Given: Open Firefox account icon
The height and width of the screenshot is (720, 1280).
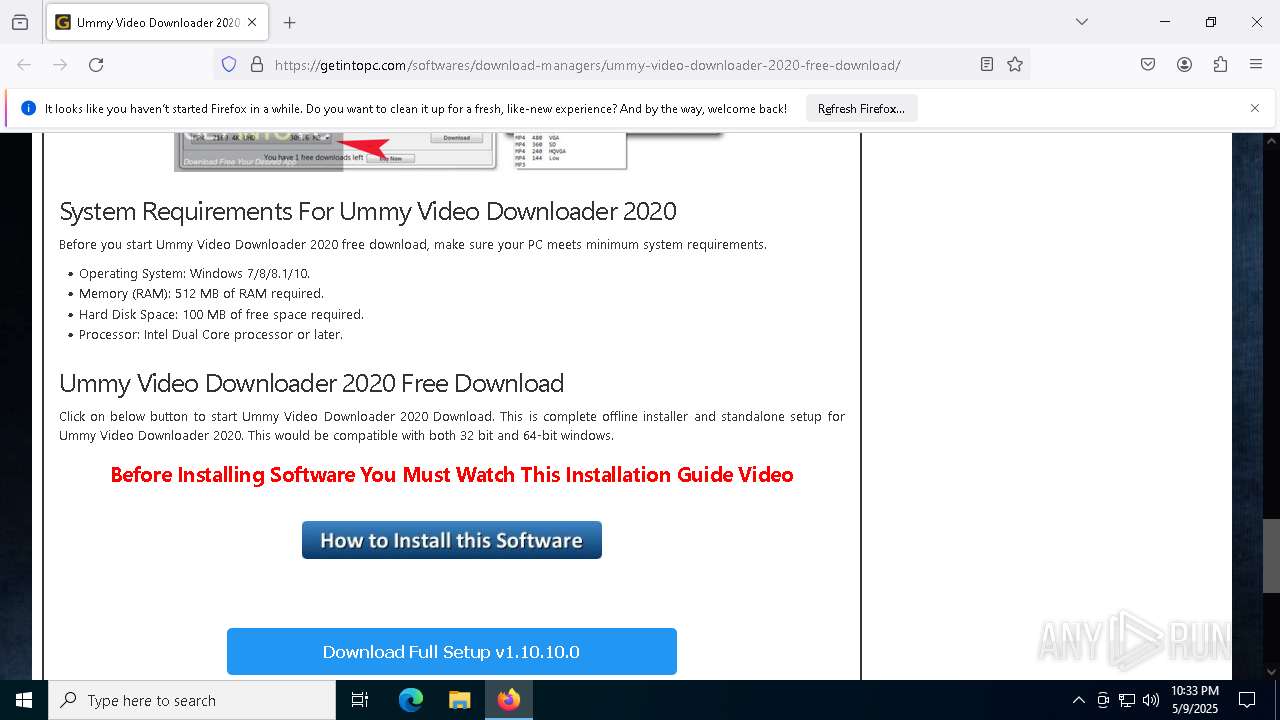Looking at the screenshot, I should (1184, 65).
